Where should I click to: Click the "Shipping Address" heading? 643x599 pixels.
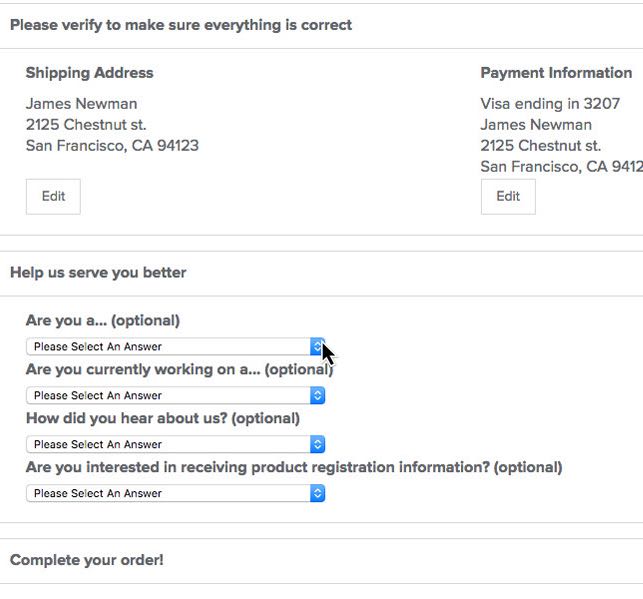click(x=89, y=73)
